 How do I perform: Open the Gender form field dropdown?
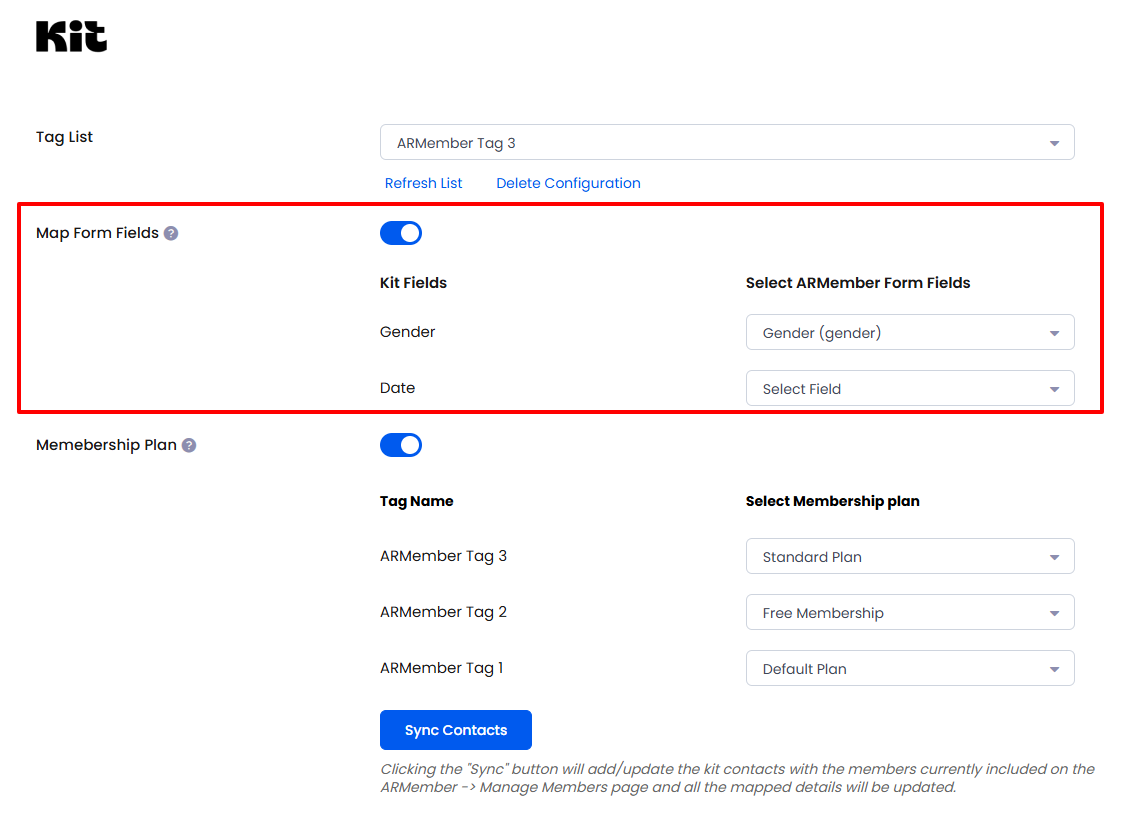tap(910, 333)
